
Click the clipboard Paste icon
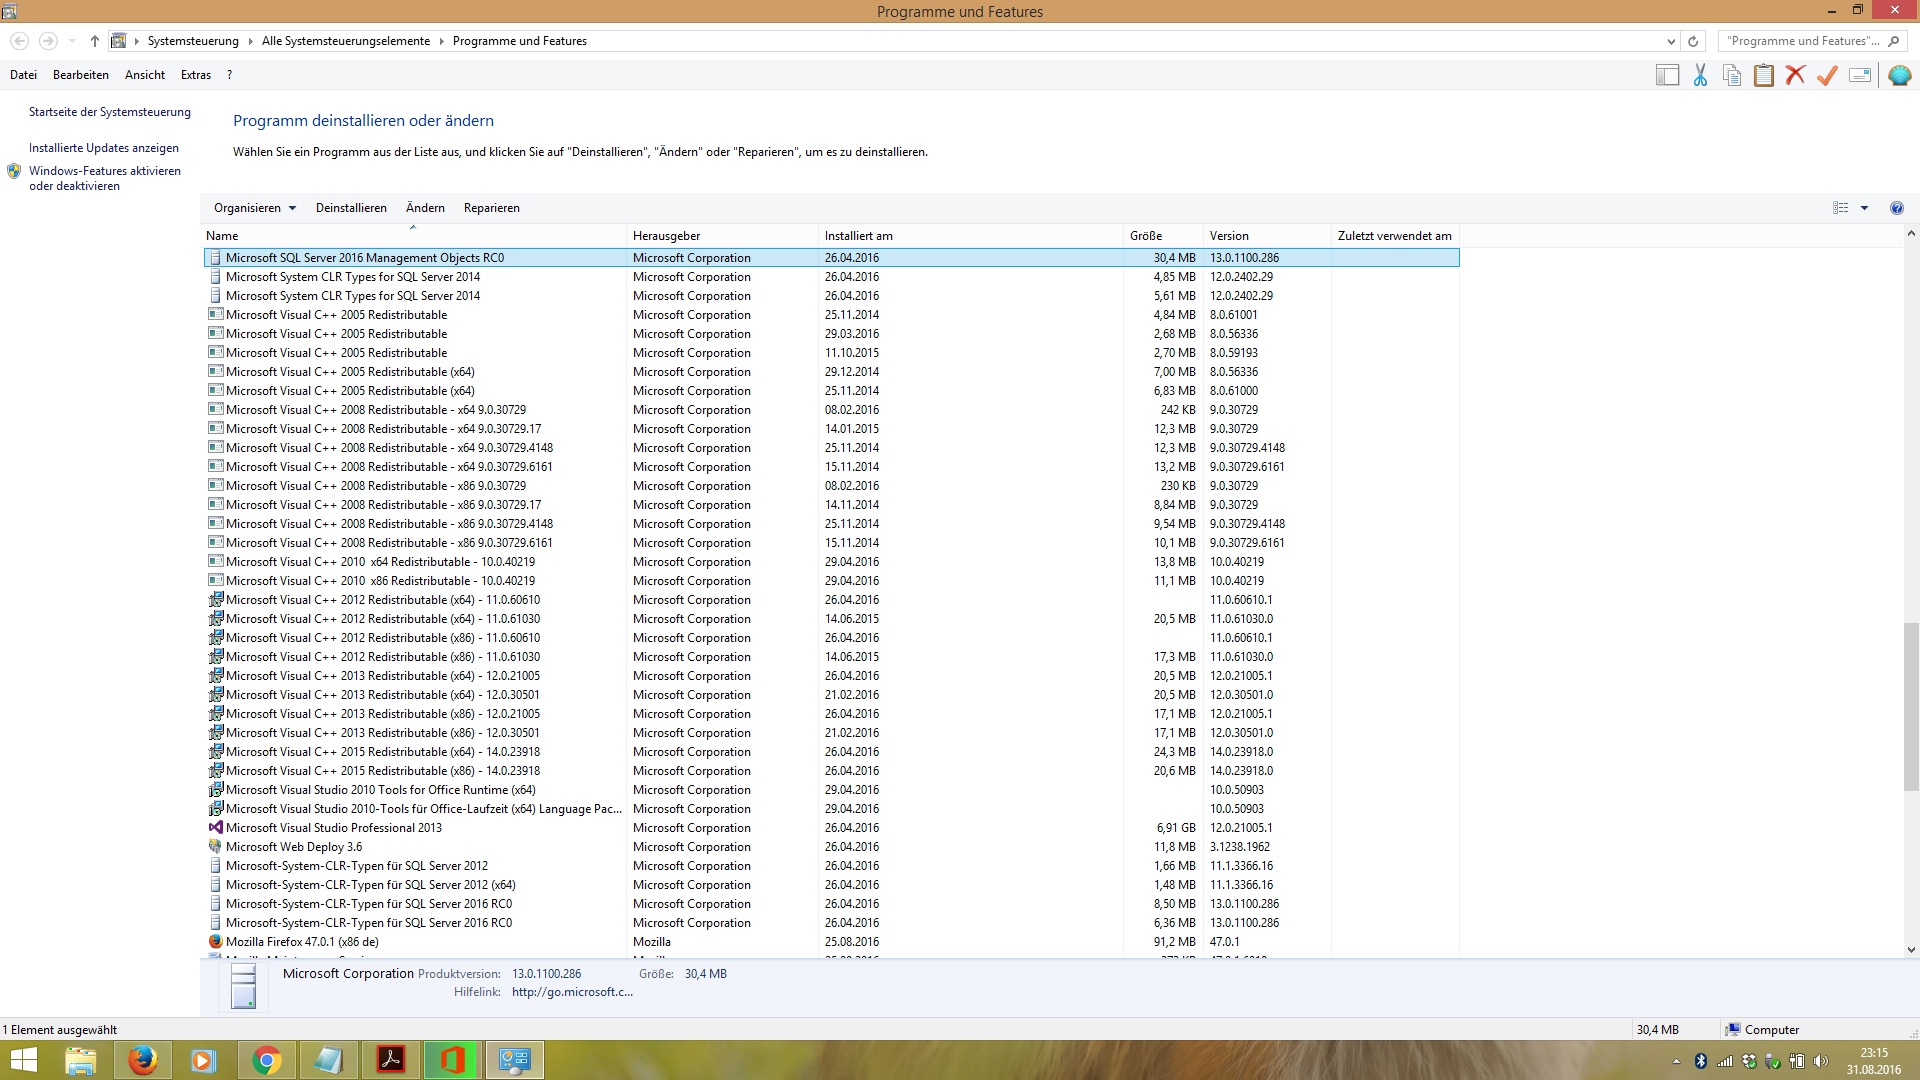pos(1764,75)
